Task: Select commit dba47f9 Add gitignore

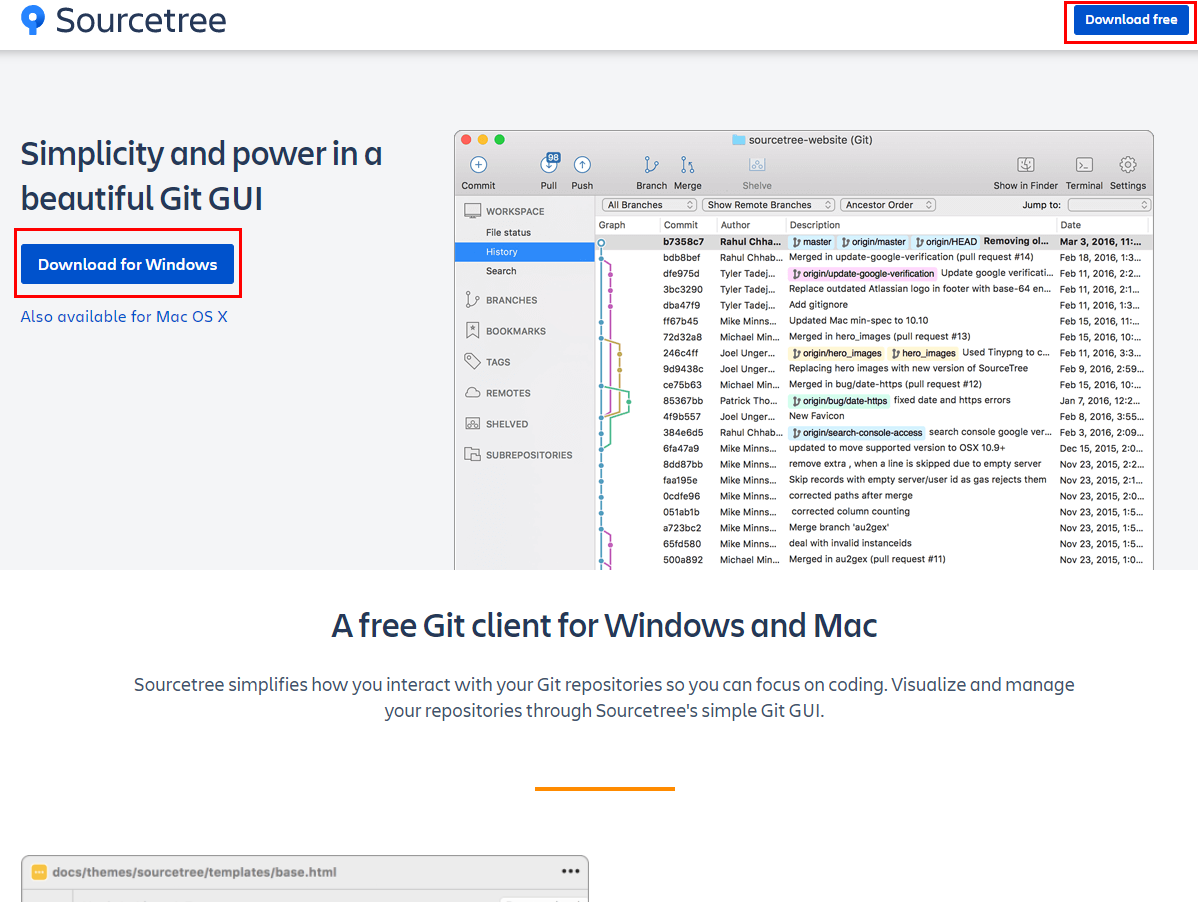Action: [x=873, y=305]
